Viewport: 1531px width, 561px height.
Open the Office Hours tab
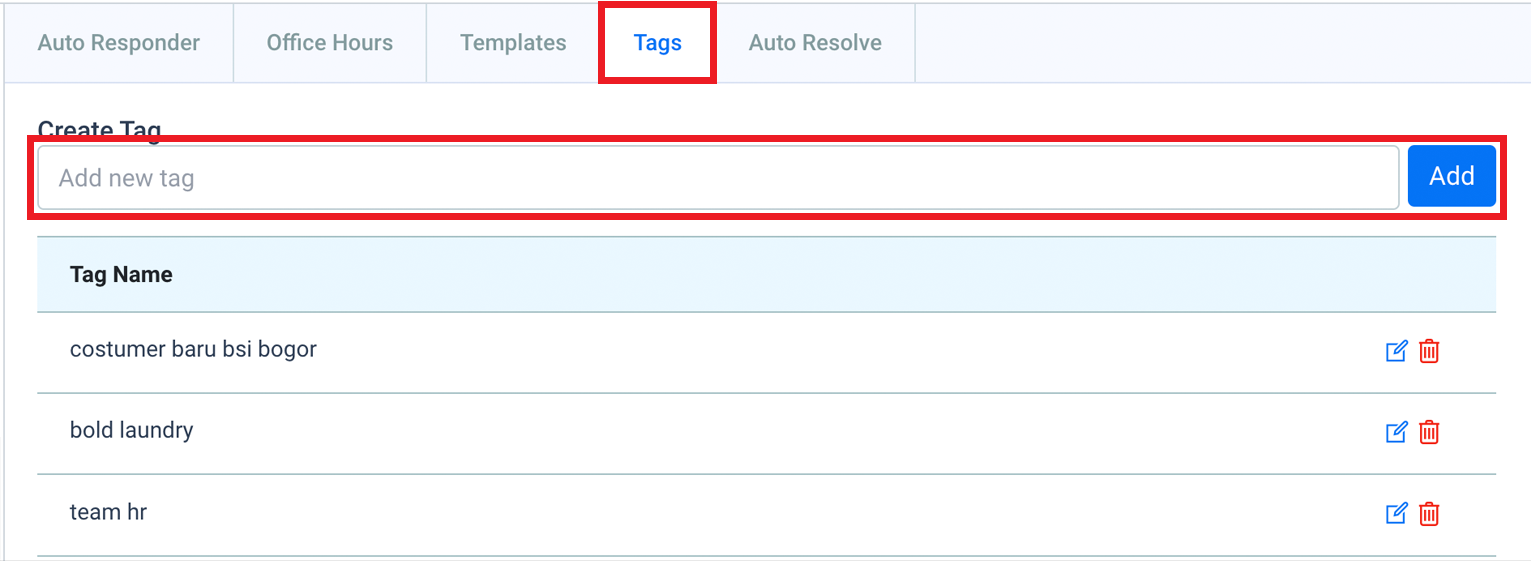coord(330,43)
